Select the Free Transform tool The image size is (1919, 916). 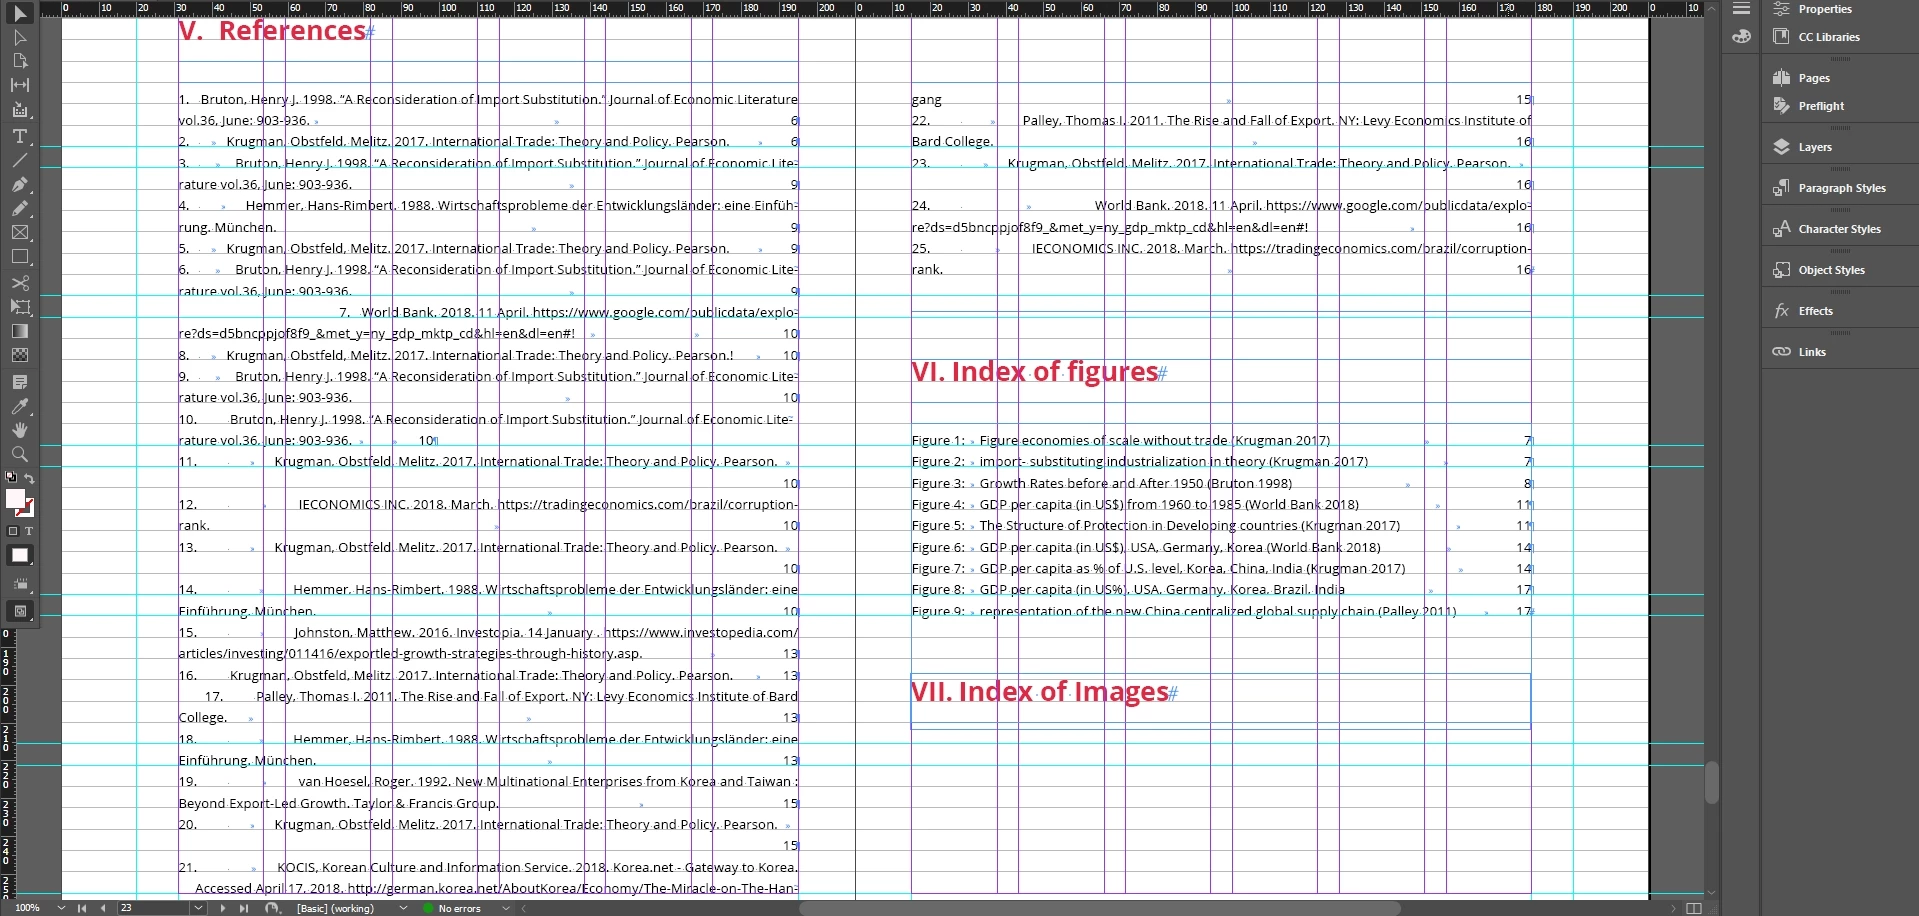point(19,307)
